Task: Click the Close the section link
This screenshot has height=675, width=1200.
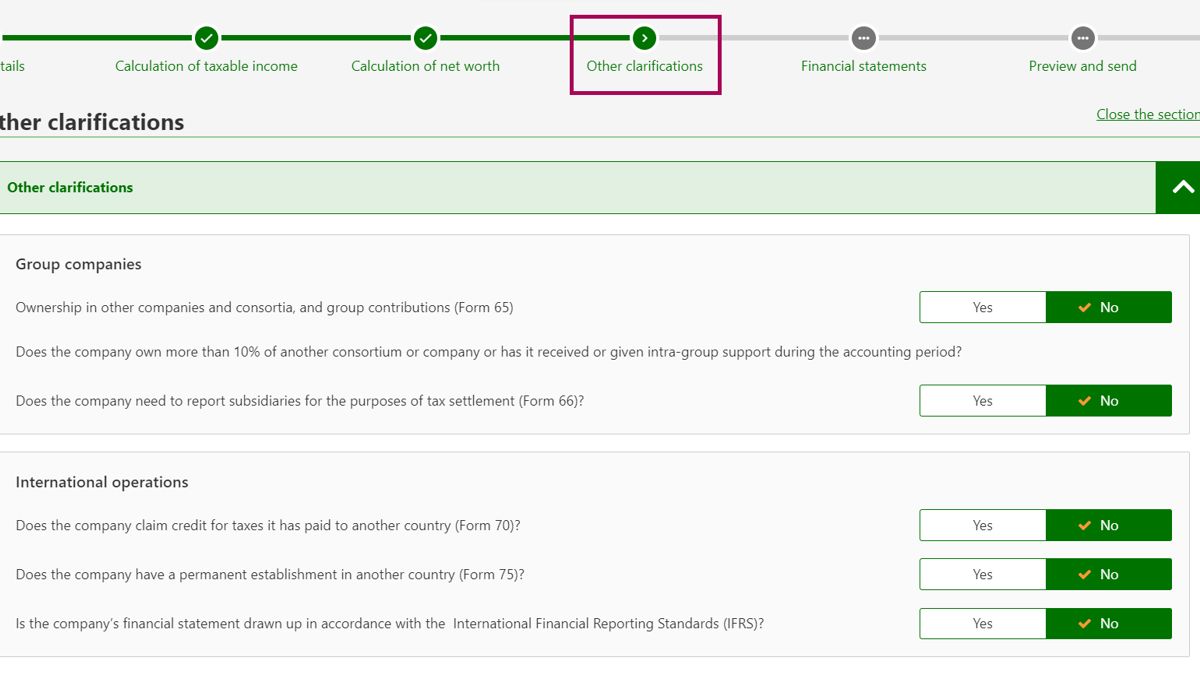Action: click(x=1147, y=114)
